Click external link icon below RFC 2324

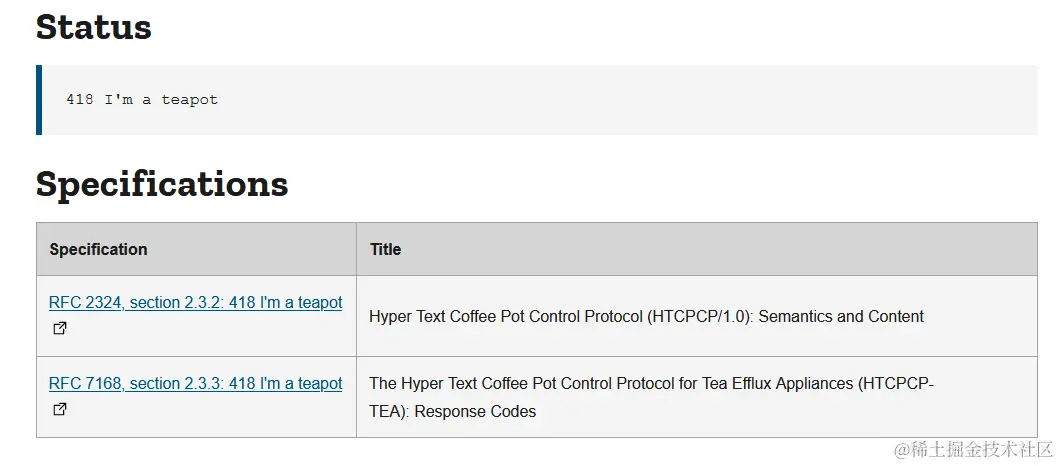tap(60, 328)
